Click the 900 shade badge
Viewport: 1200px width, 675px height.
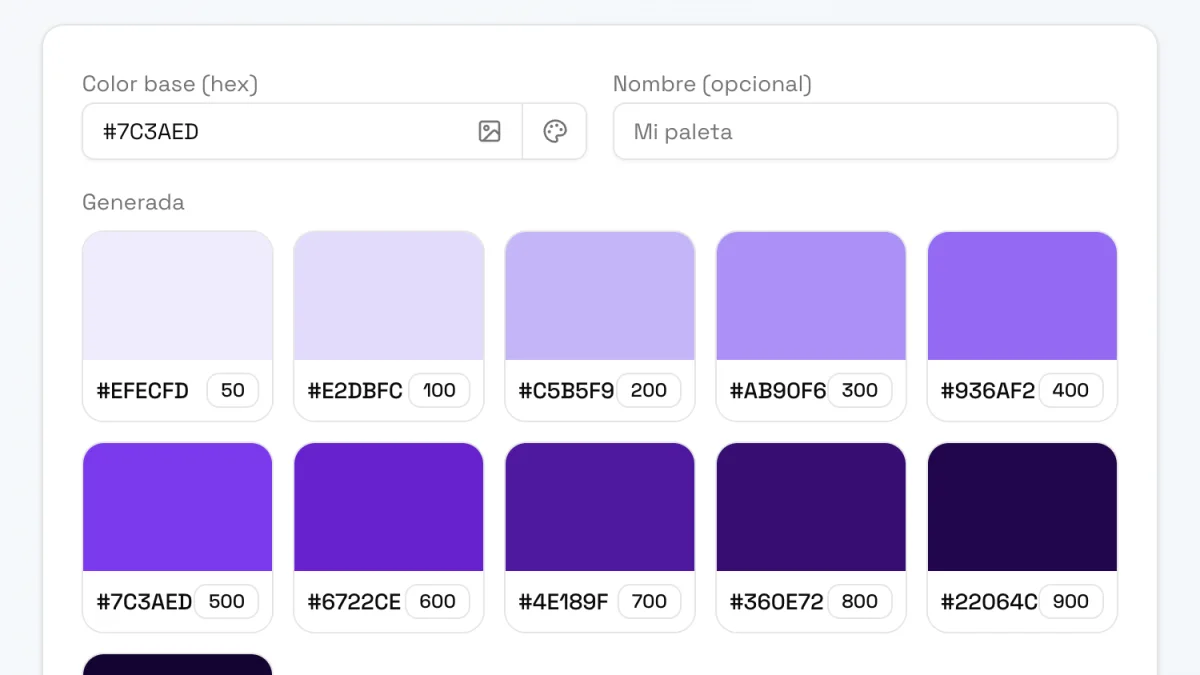point(1071,601)
